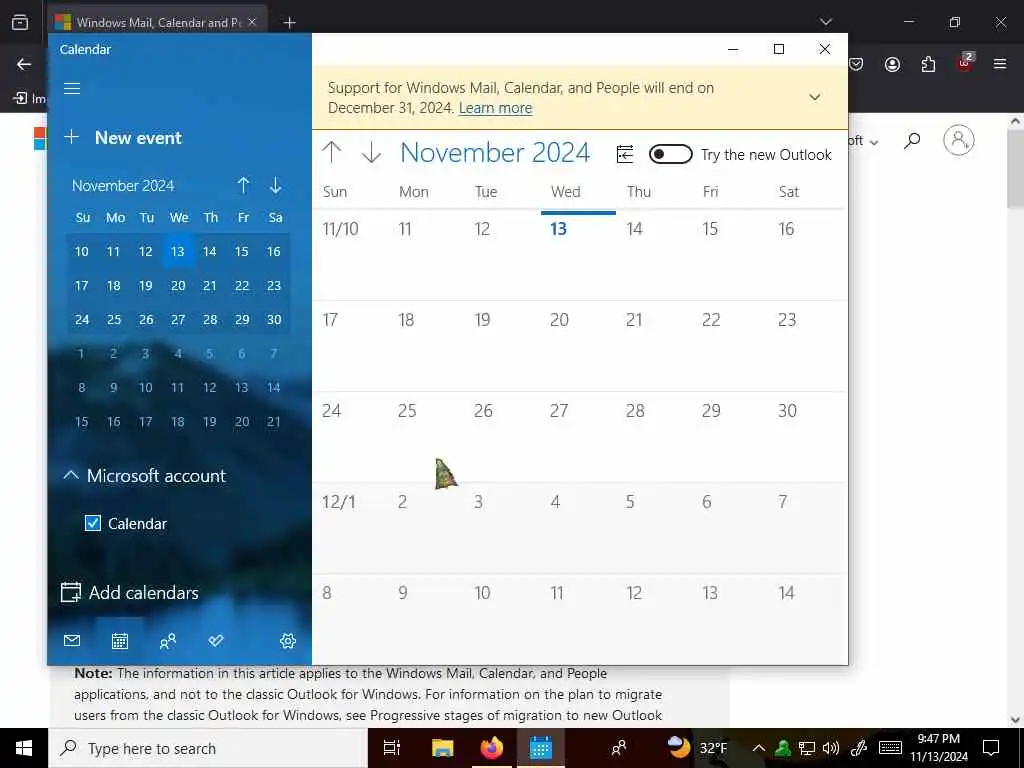The width and height of the screenshot is (1024, 768).
Task: Open People from the bottom navigation
Action: 168,641
